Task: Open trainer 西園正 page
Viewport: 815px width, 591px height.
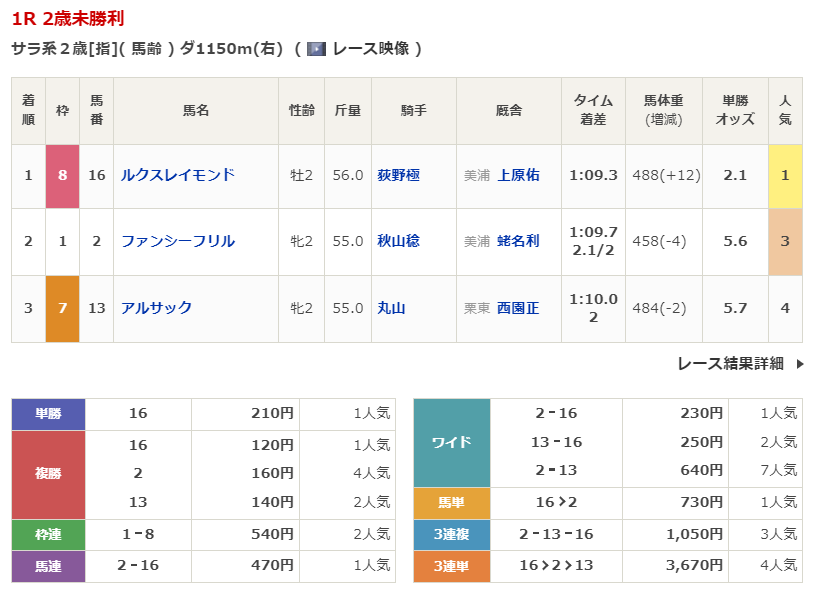Action: [518, 308]
